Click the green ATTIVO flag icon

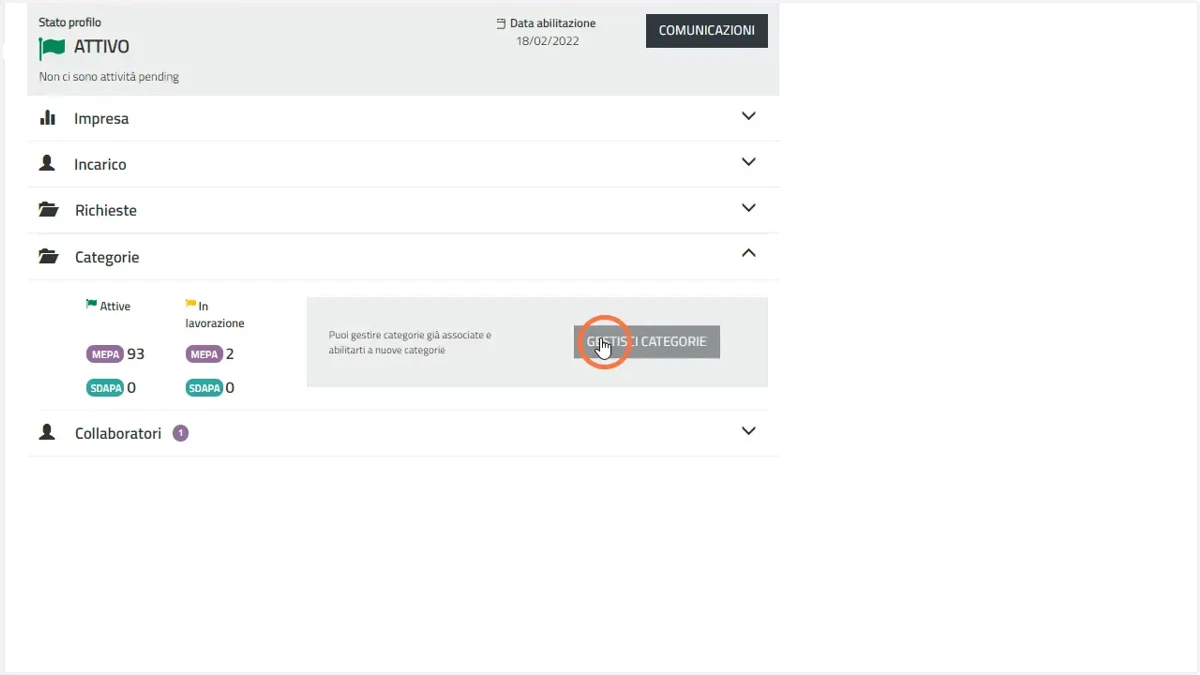pos(52,47)
